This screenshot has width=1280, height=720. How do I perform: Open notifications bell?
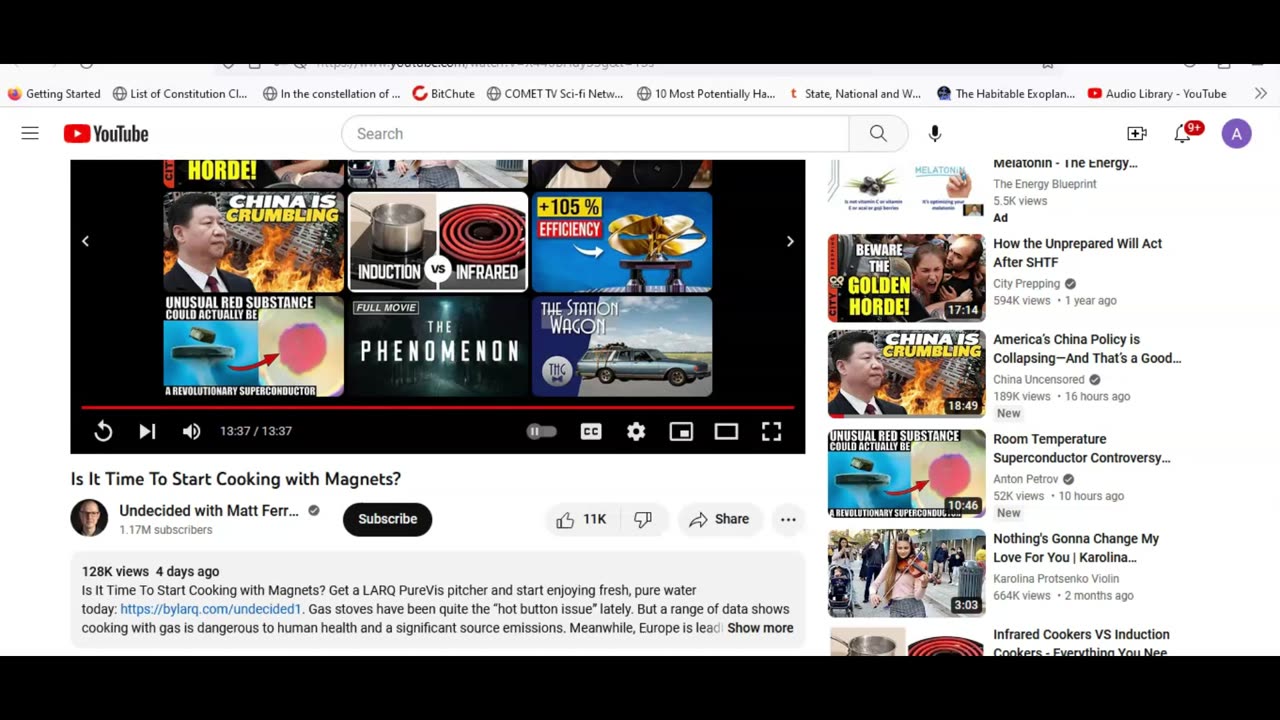[x=1183, y=134]
